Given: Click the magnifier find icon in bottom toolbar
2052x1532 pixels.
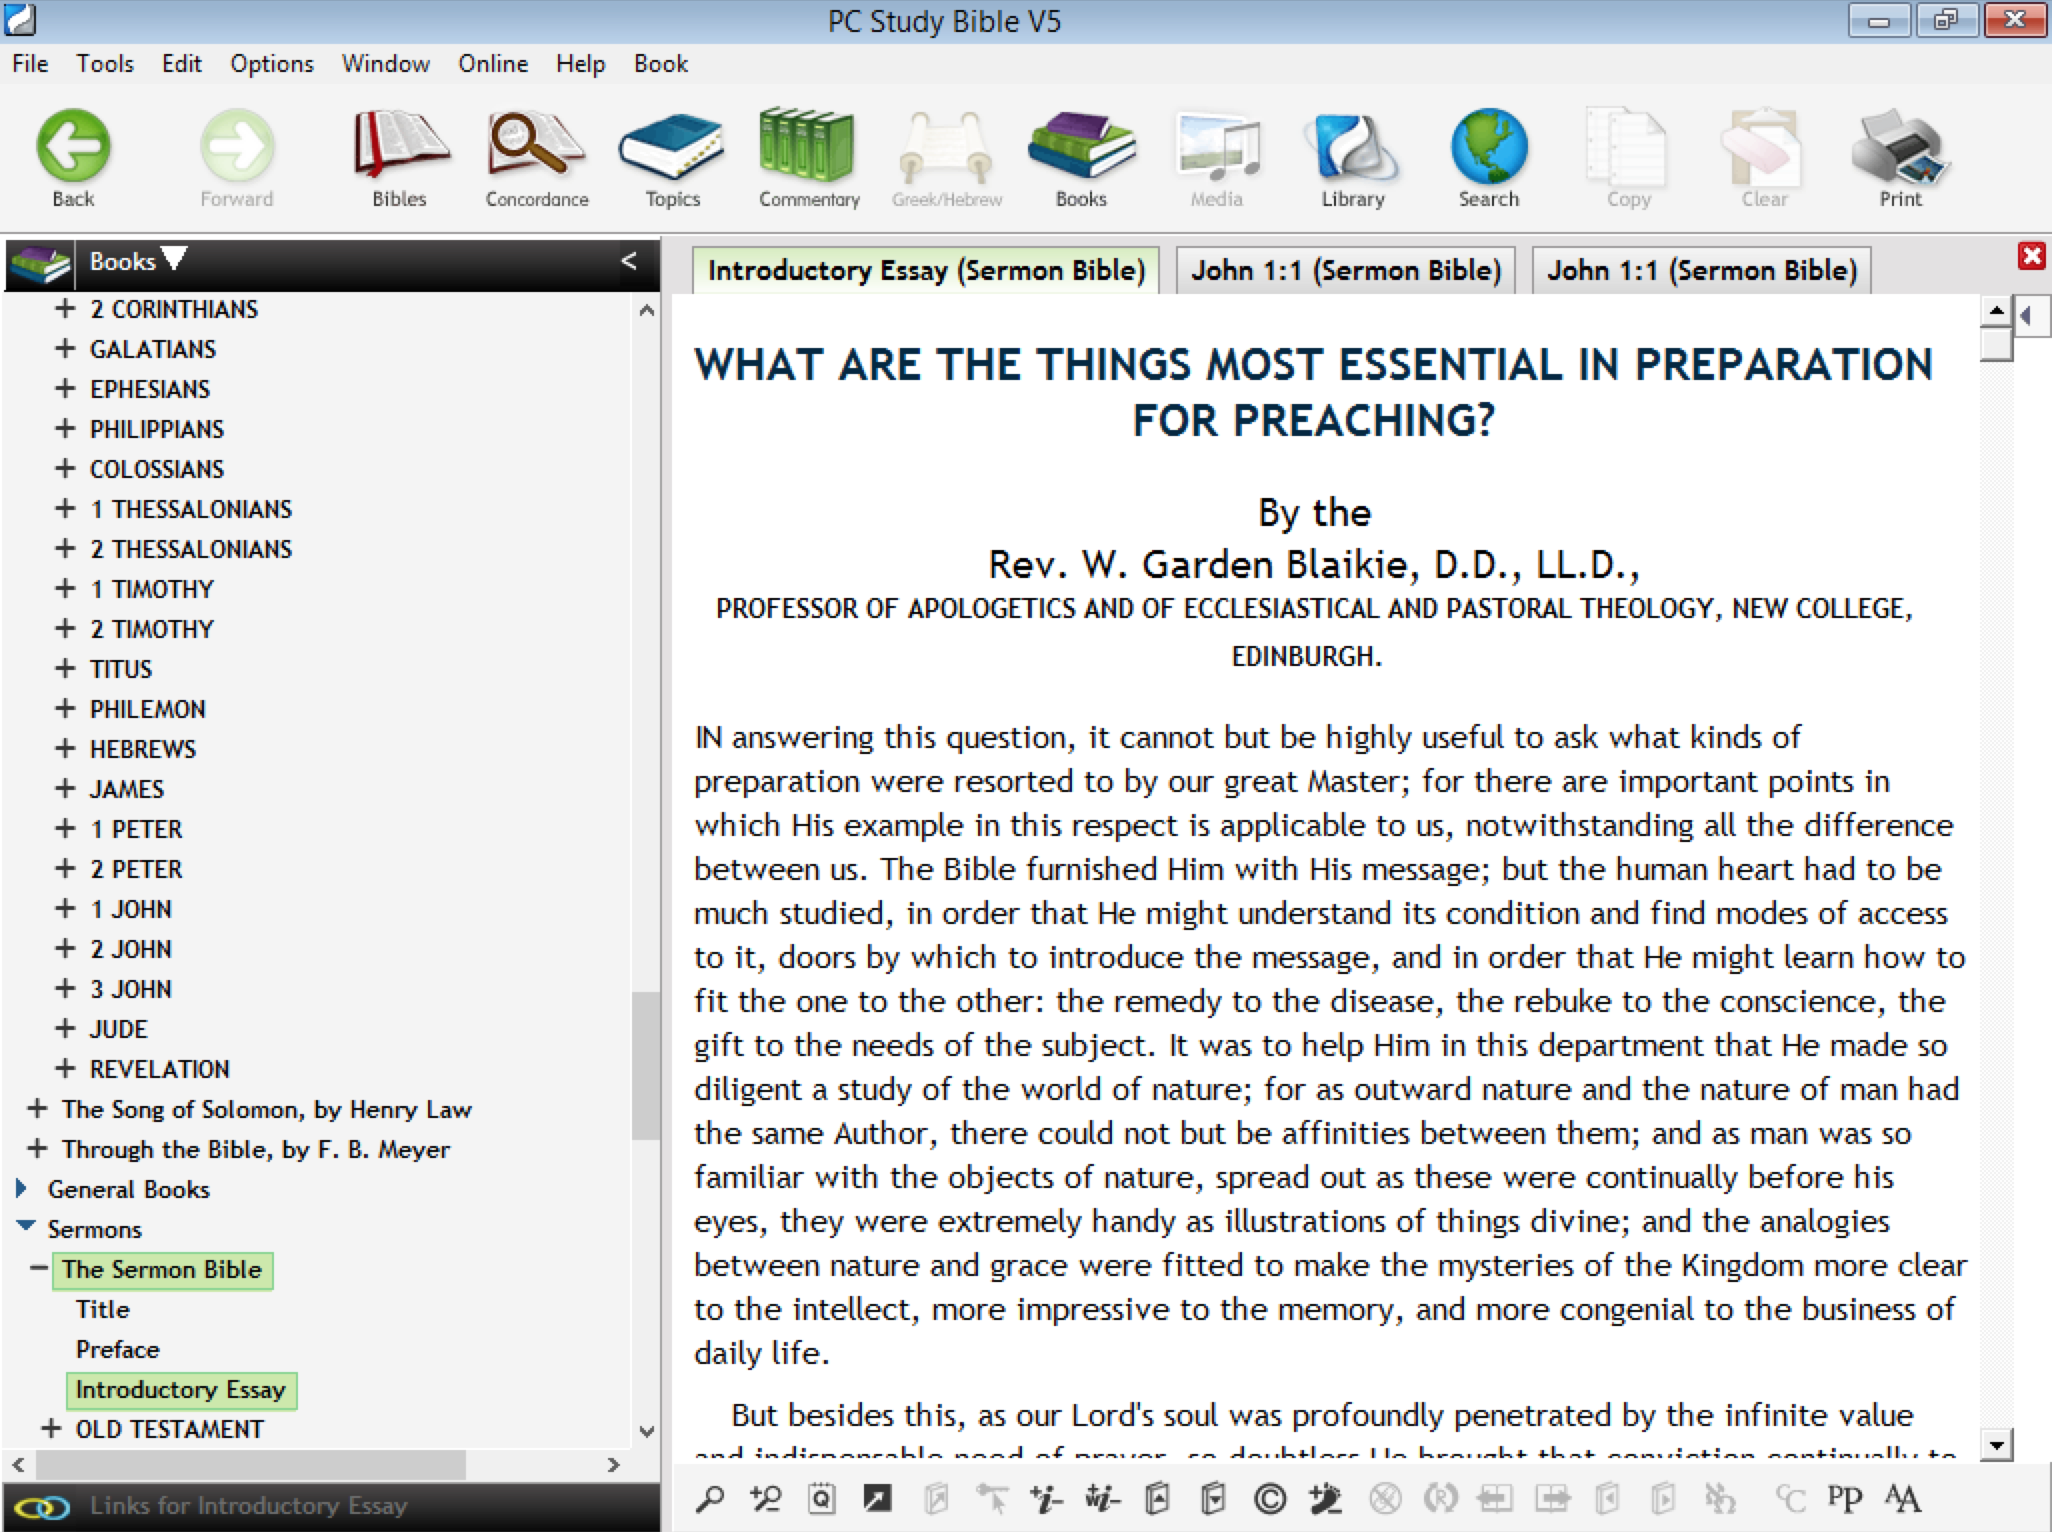Looking at the screenshot, I should click(710, 1498).
